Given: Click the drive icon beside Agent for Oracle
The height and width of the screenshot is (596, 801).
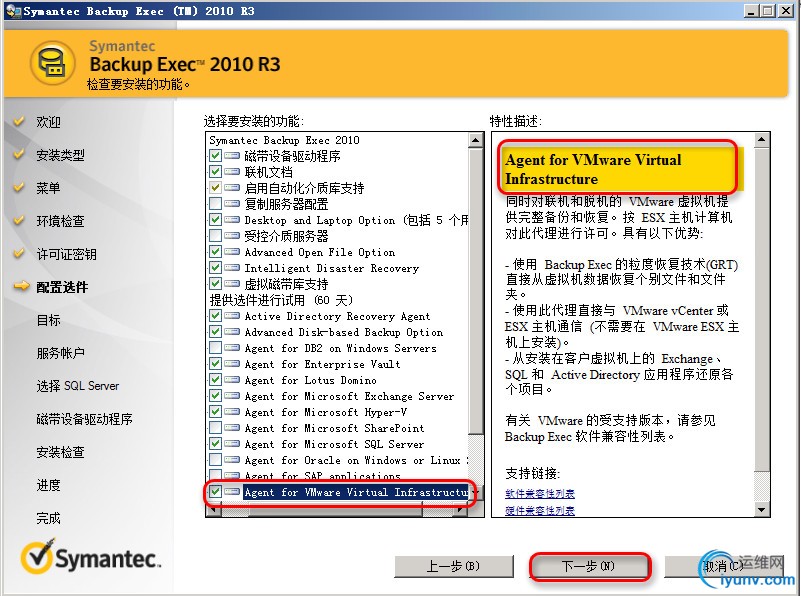Looking at the screenshot, I should (x=232, y=460).
